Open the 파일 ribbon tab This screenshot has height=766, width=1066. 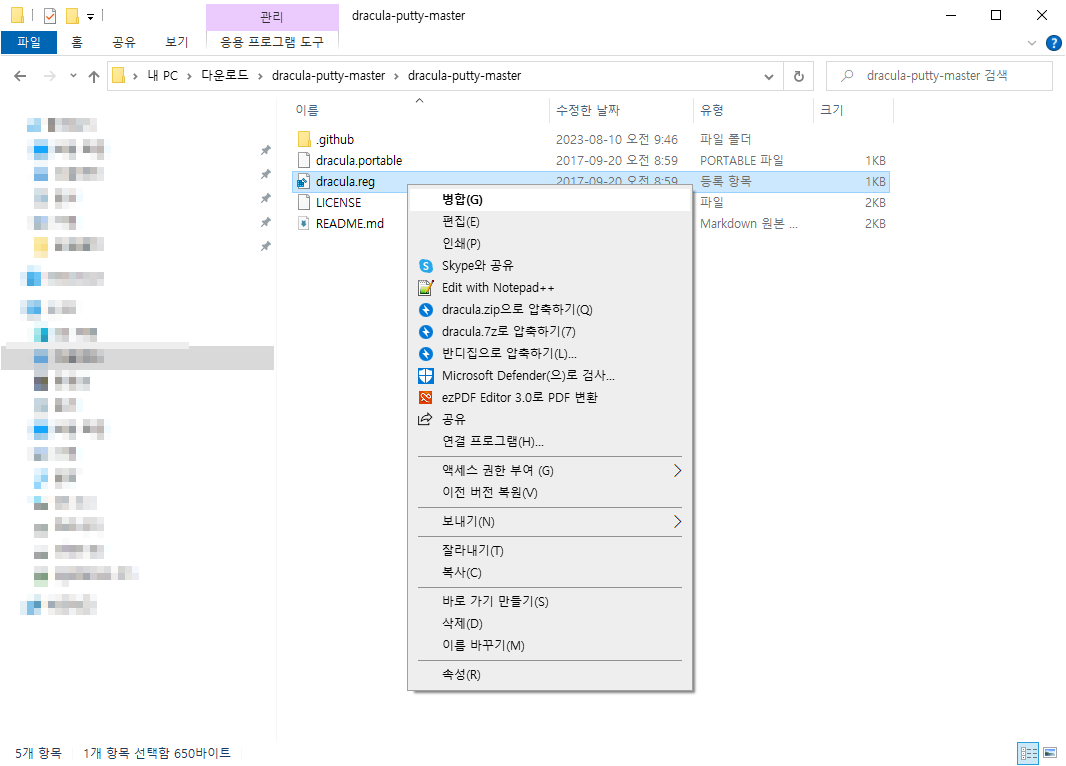[x=29, y=42]
